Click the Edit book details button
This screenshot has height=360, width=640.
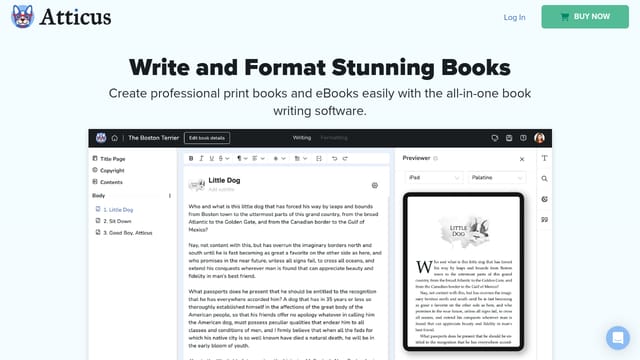pyautogui.click(x=207, y=138)
